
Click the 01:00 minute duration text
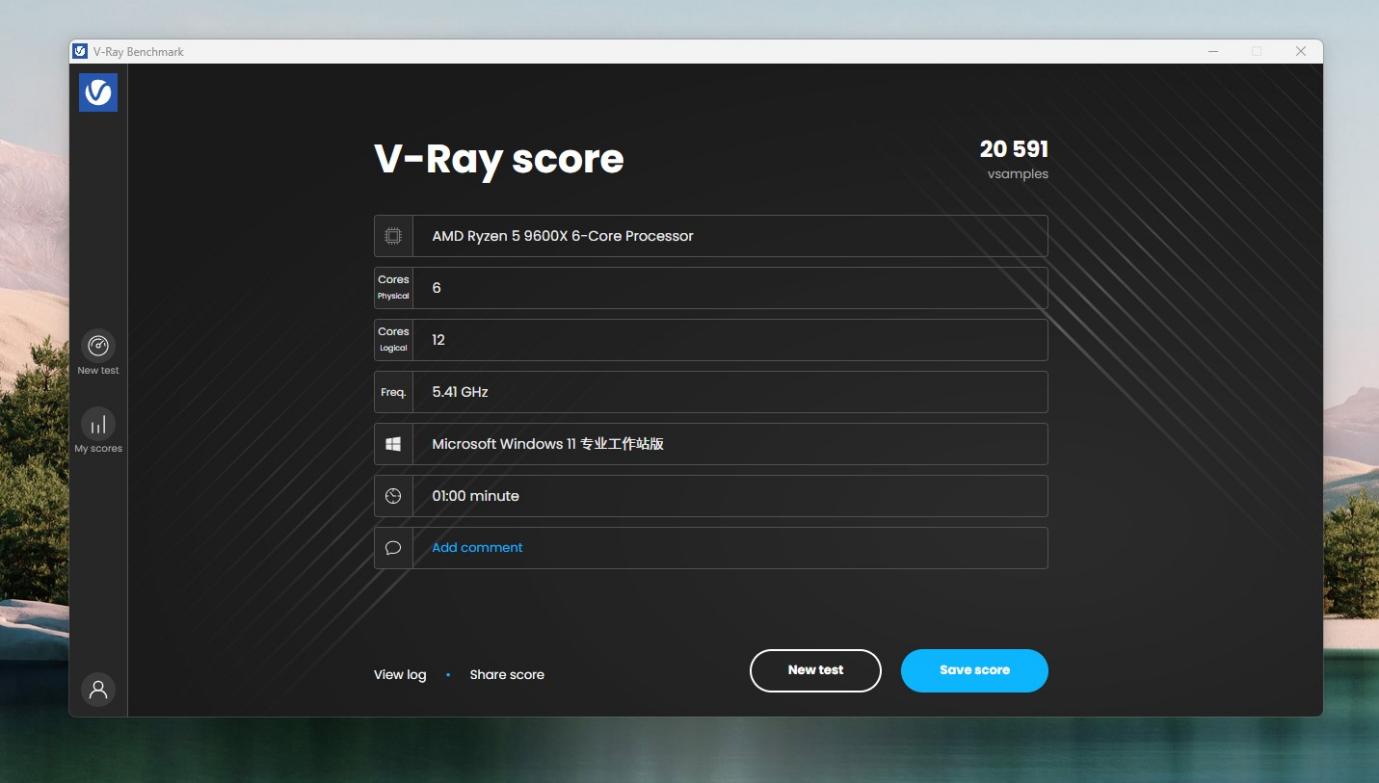pos(475,496)
